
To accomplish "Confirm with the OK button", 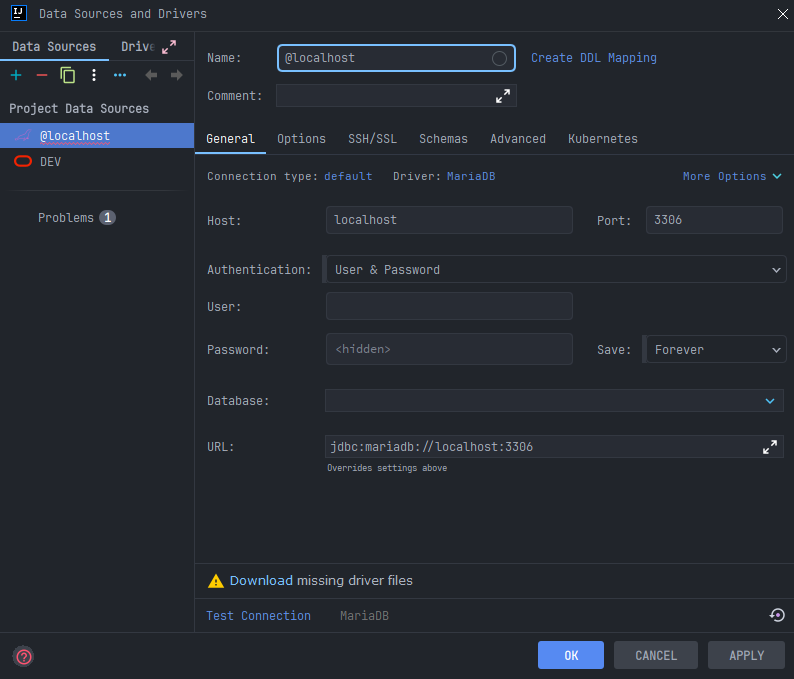I will tap(571, 655).
